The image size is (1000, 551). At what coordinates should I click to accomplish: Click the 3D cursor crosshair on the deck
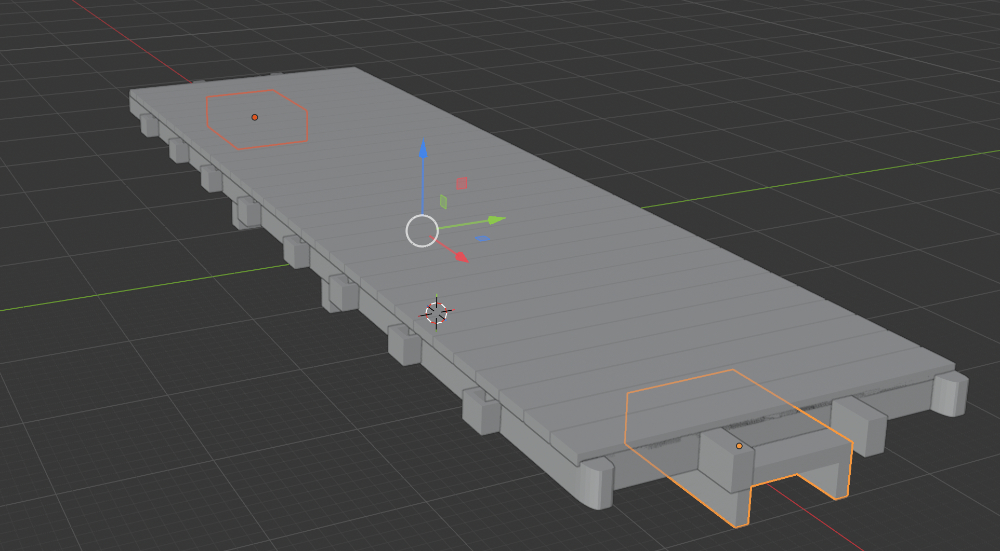point(437,312)
